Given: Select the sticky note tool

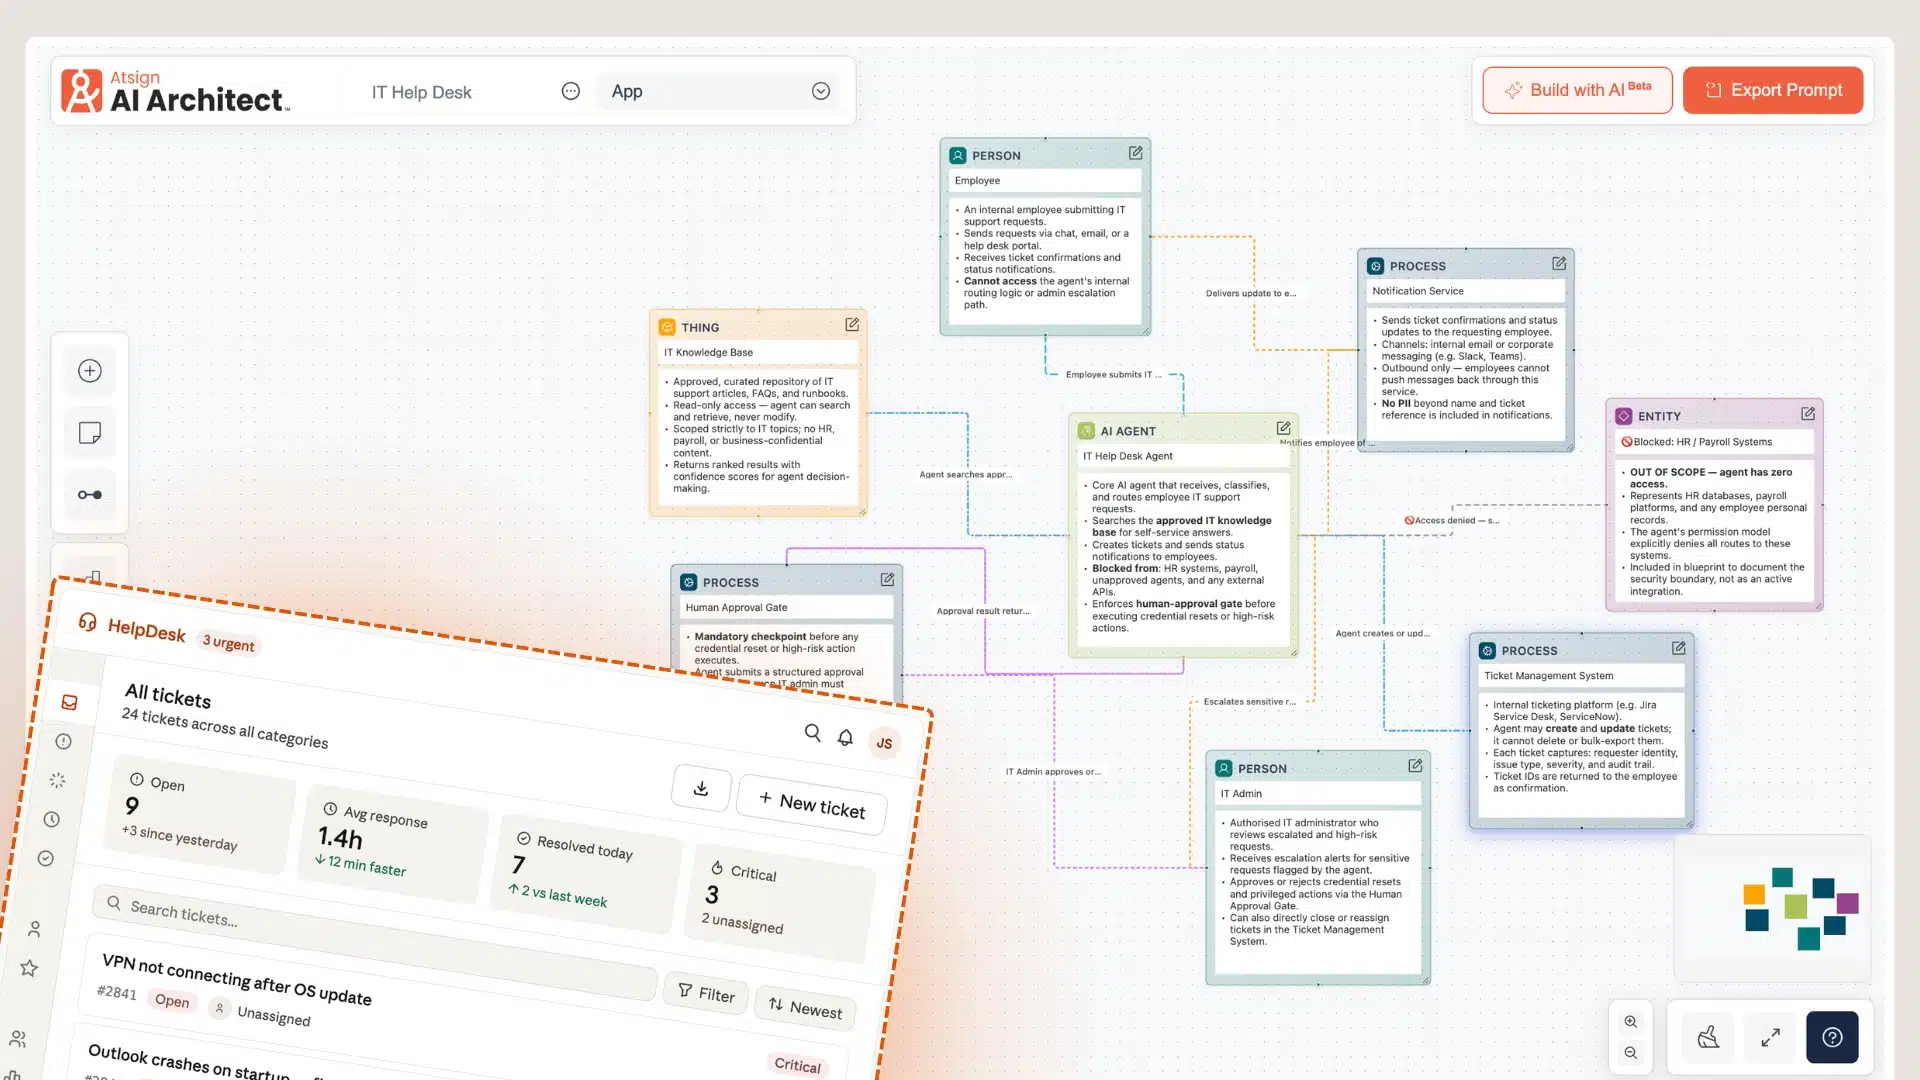Looking at the screenshot, I should tap(90, 433).
